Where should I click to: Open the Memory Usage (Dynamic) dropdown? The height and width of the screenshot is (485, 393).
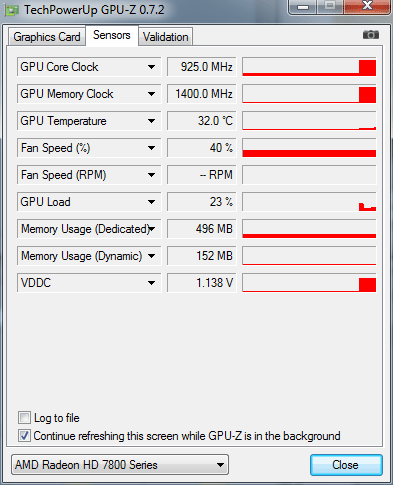click(x=151, y=256)
